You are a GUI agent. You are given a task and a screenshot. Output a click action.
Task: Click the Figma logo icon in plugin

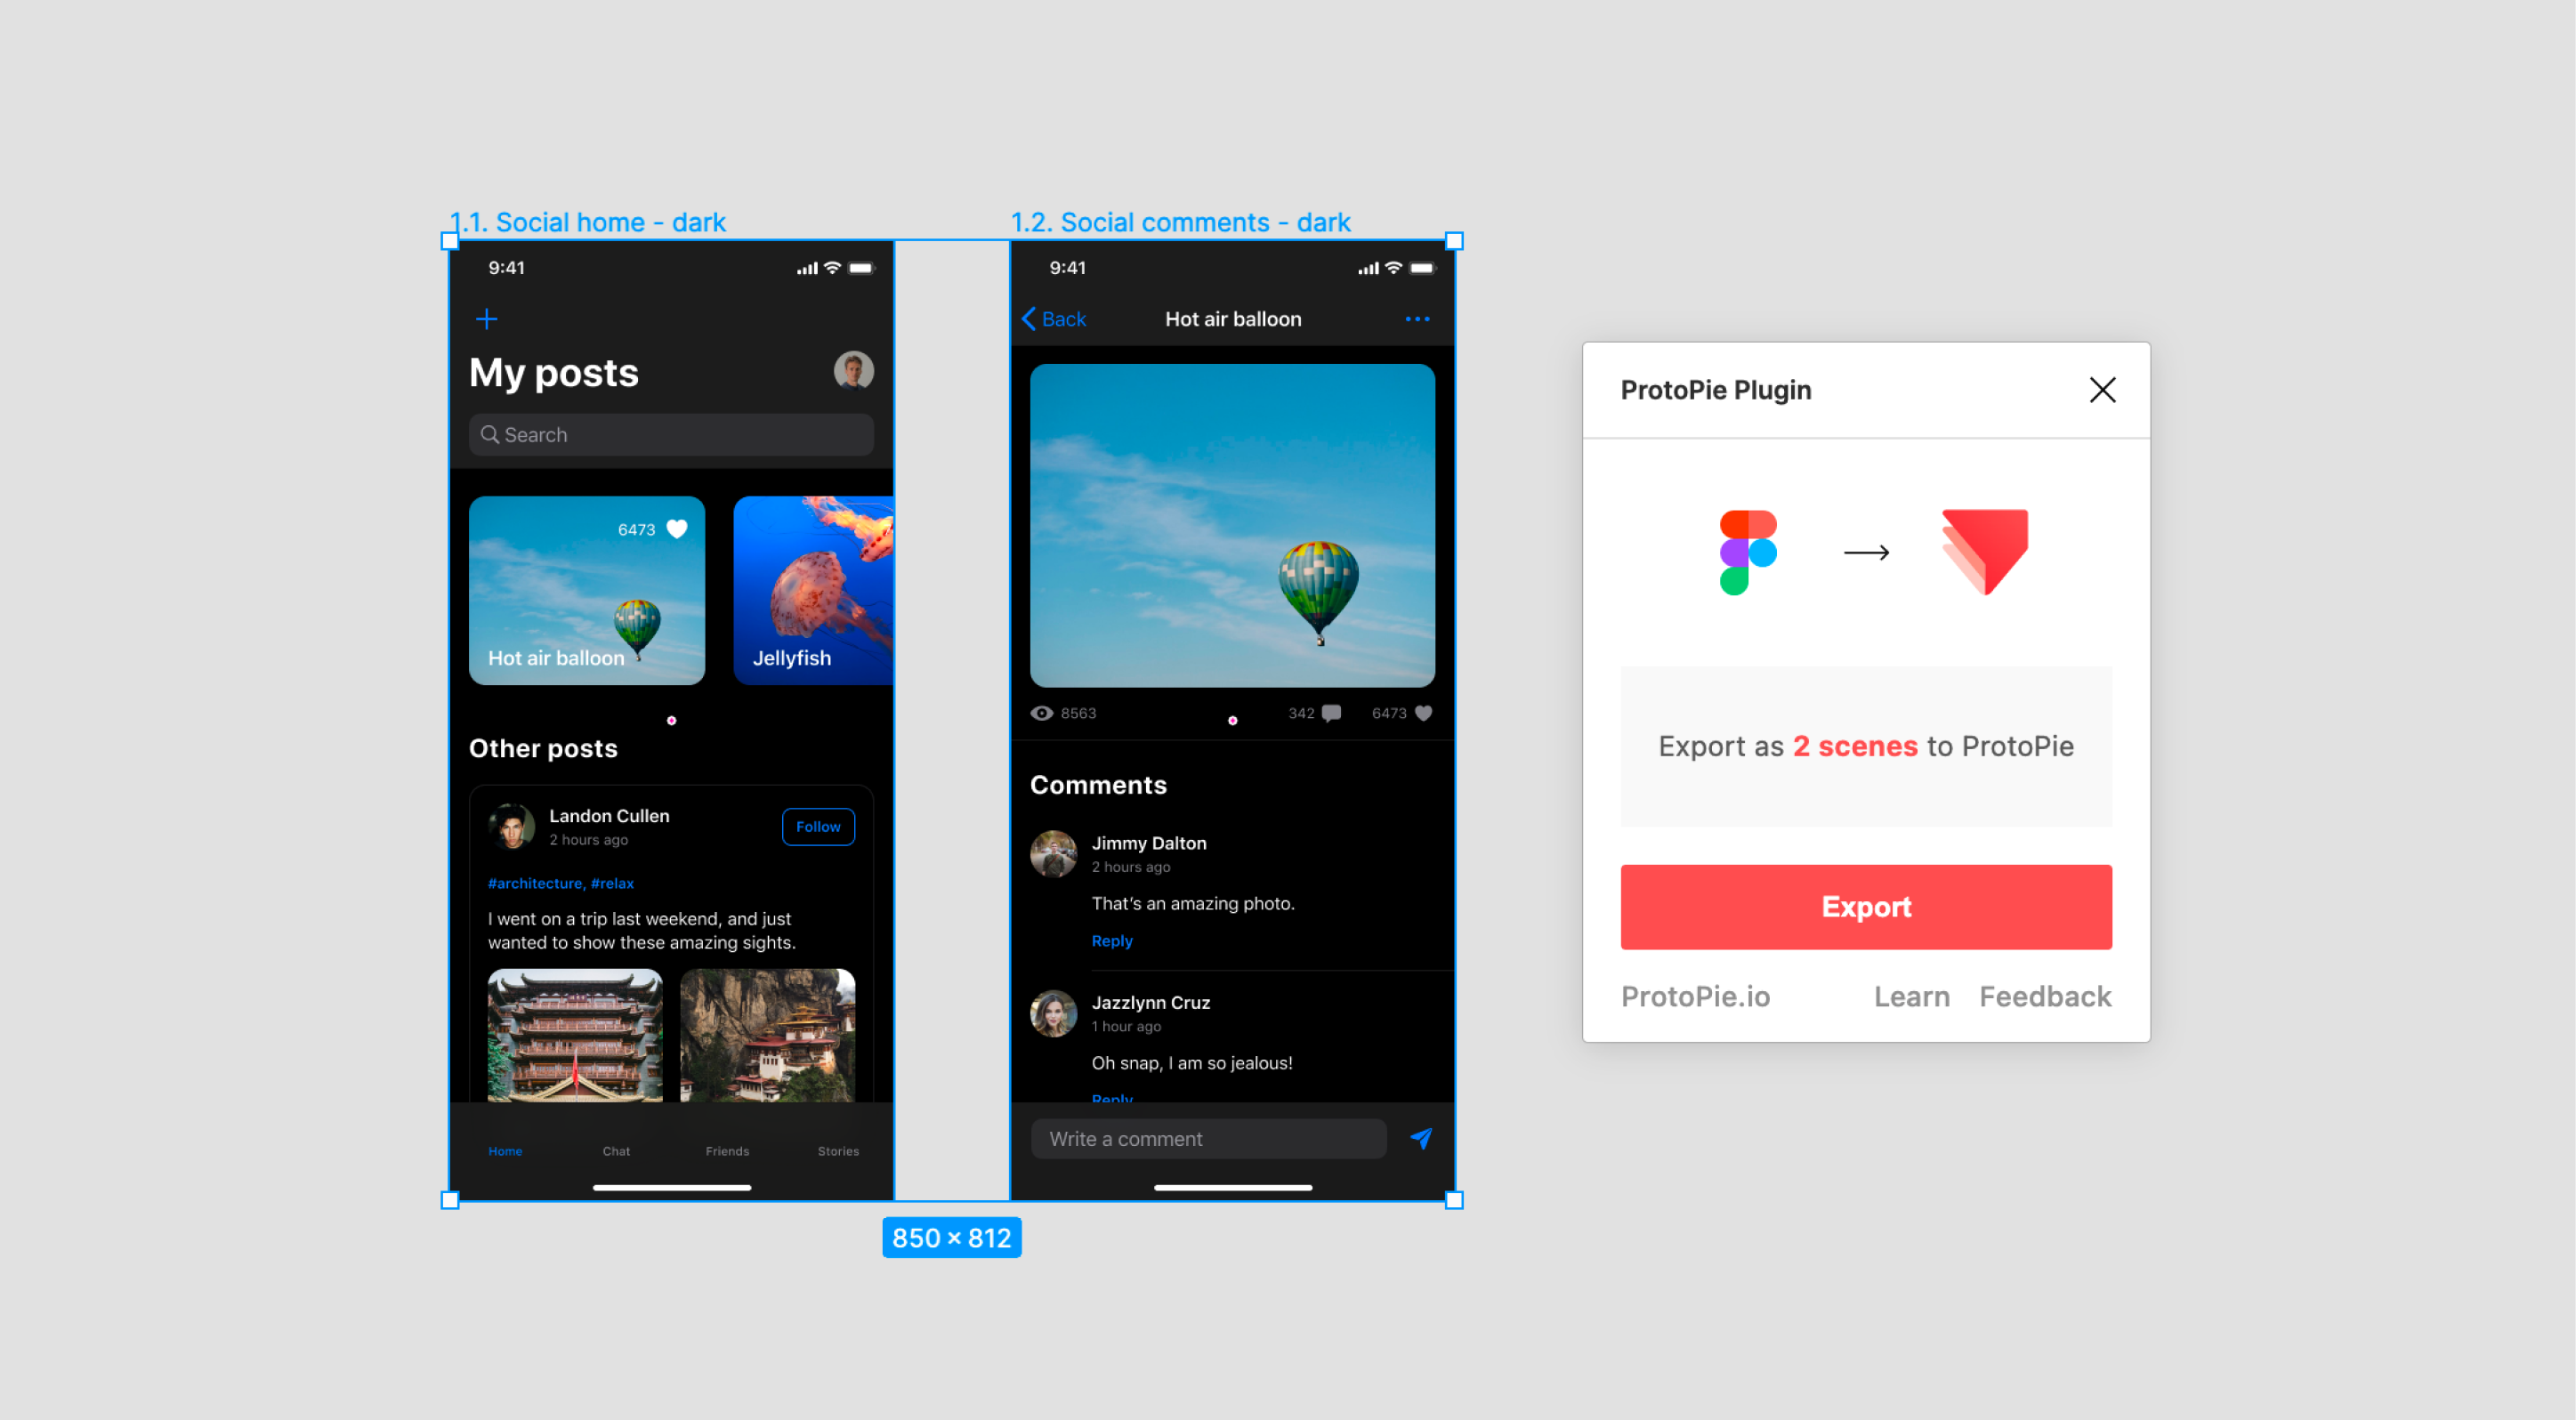[1748, 553]
